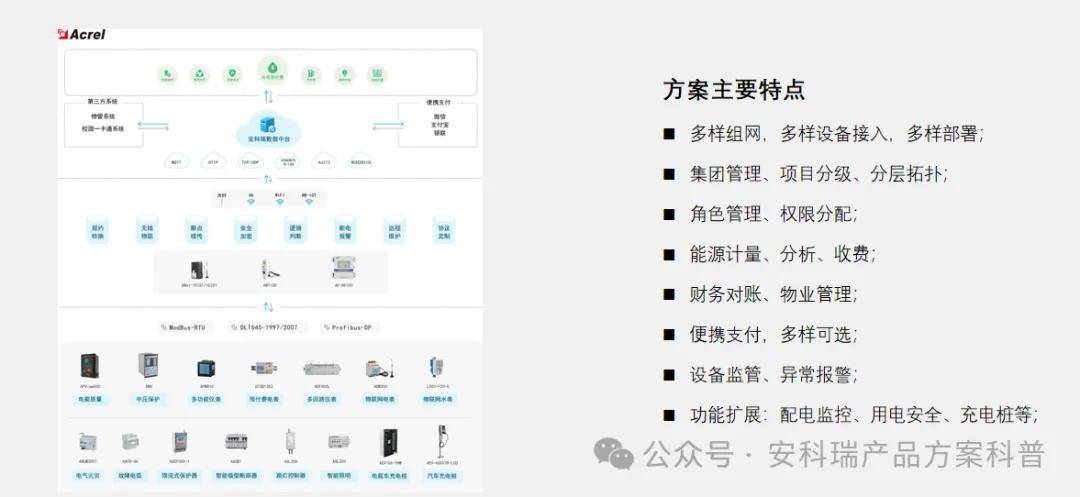Click the device image above 故障电弧
Image resolution: width=1080 pixels, height=497 pixels.
[x=130, y=441]
